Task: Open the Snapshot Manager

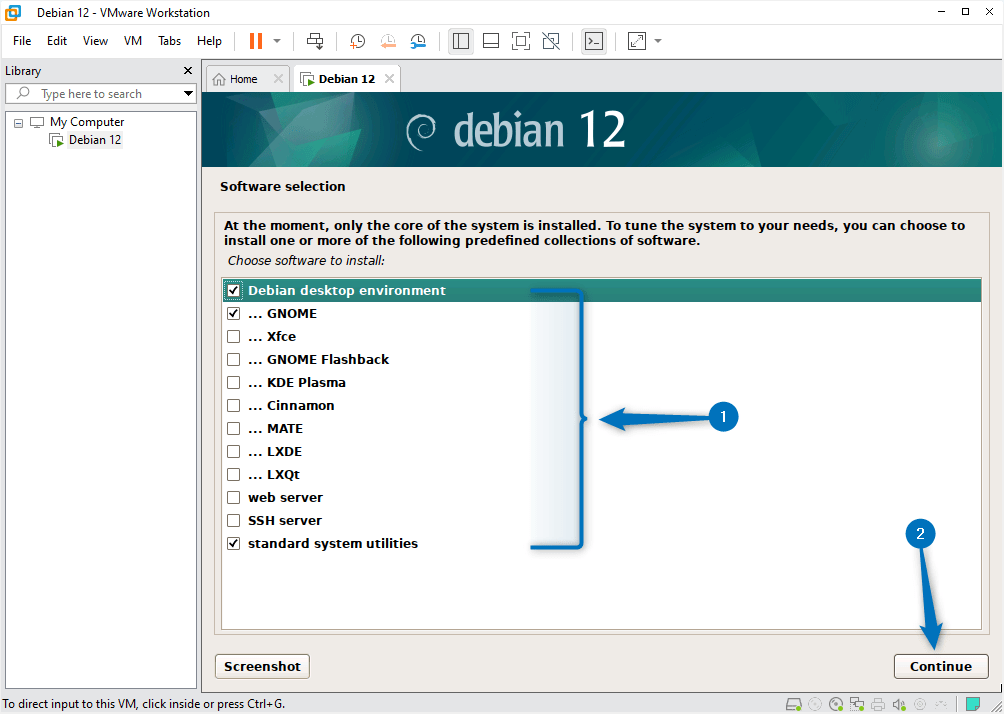Action: pos(418,41)
